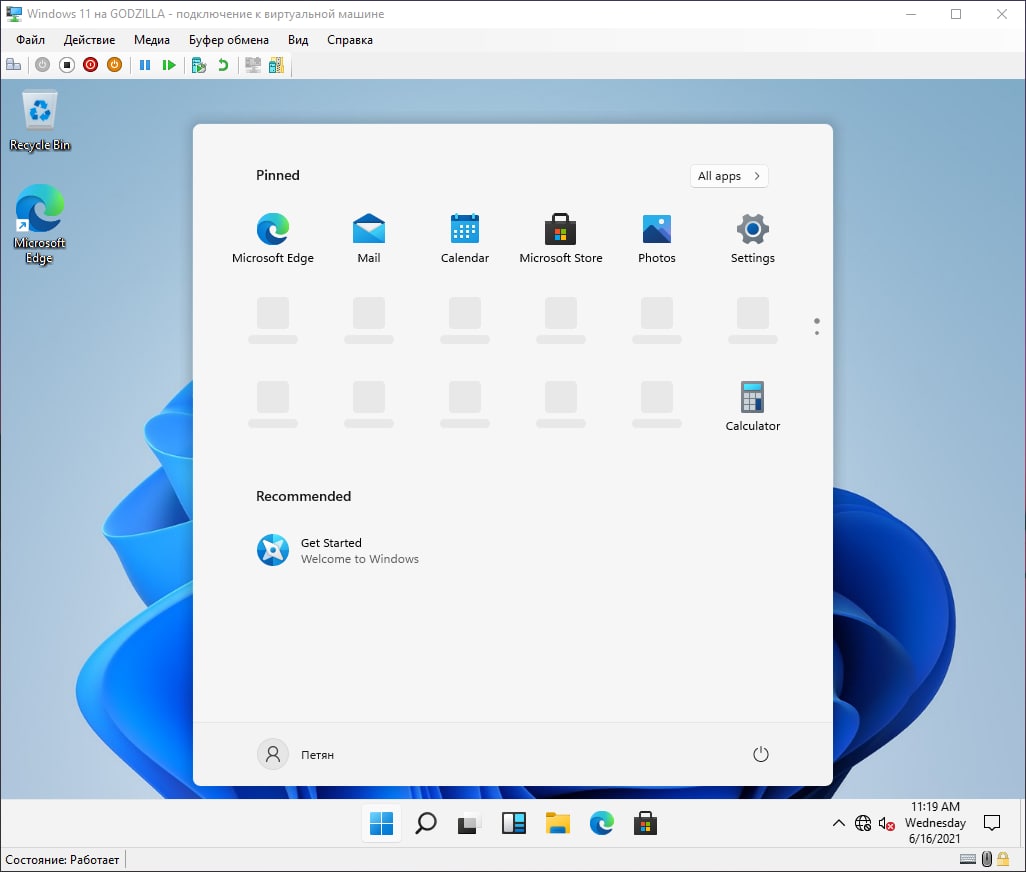The image size is (1026, 872).
Task: Click the Windows Start button on taskbar
Action: [381, 823]
